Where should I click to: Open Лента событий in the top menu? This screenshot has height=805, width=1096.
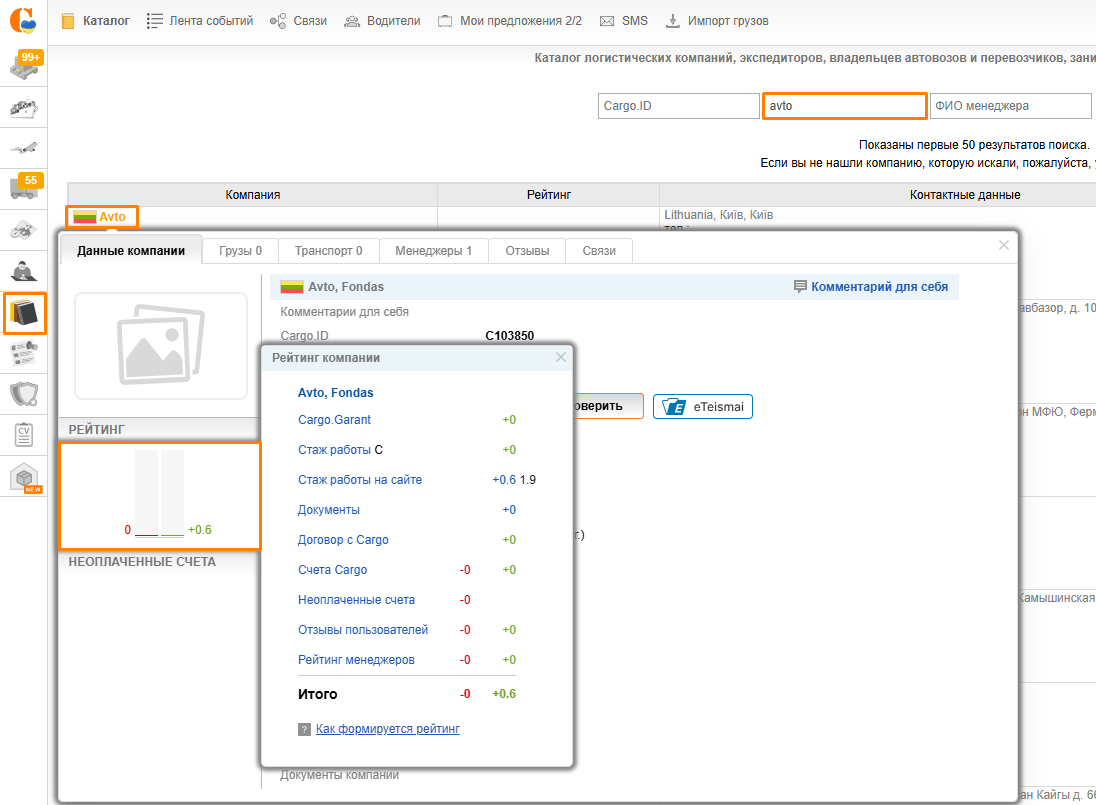[199, 20]
